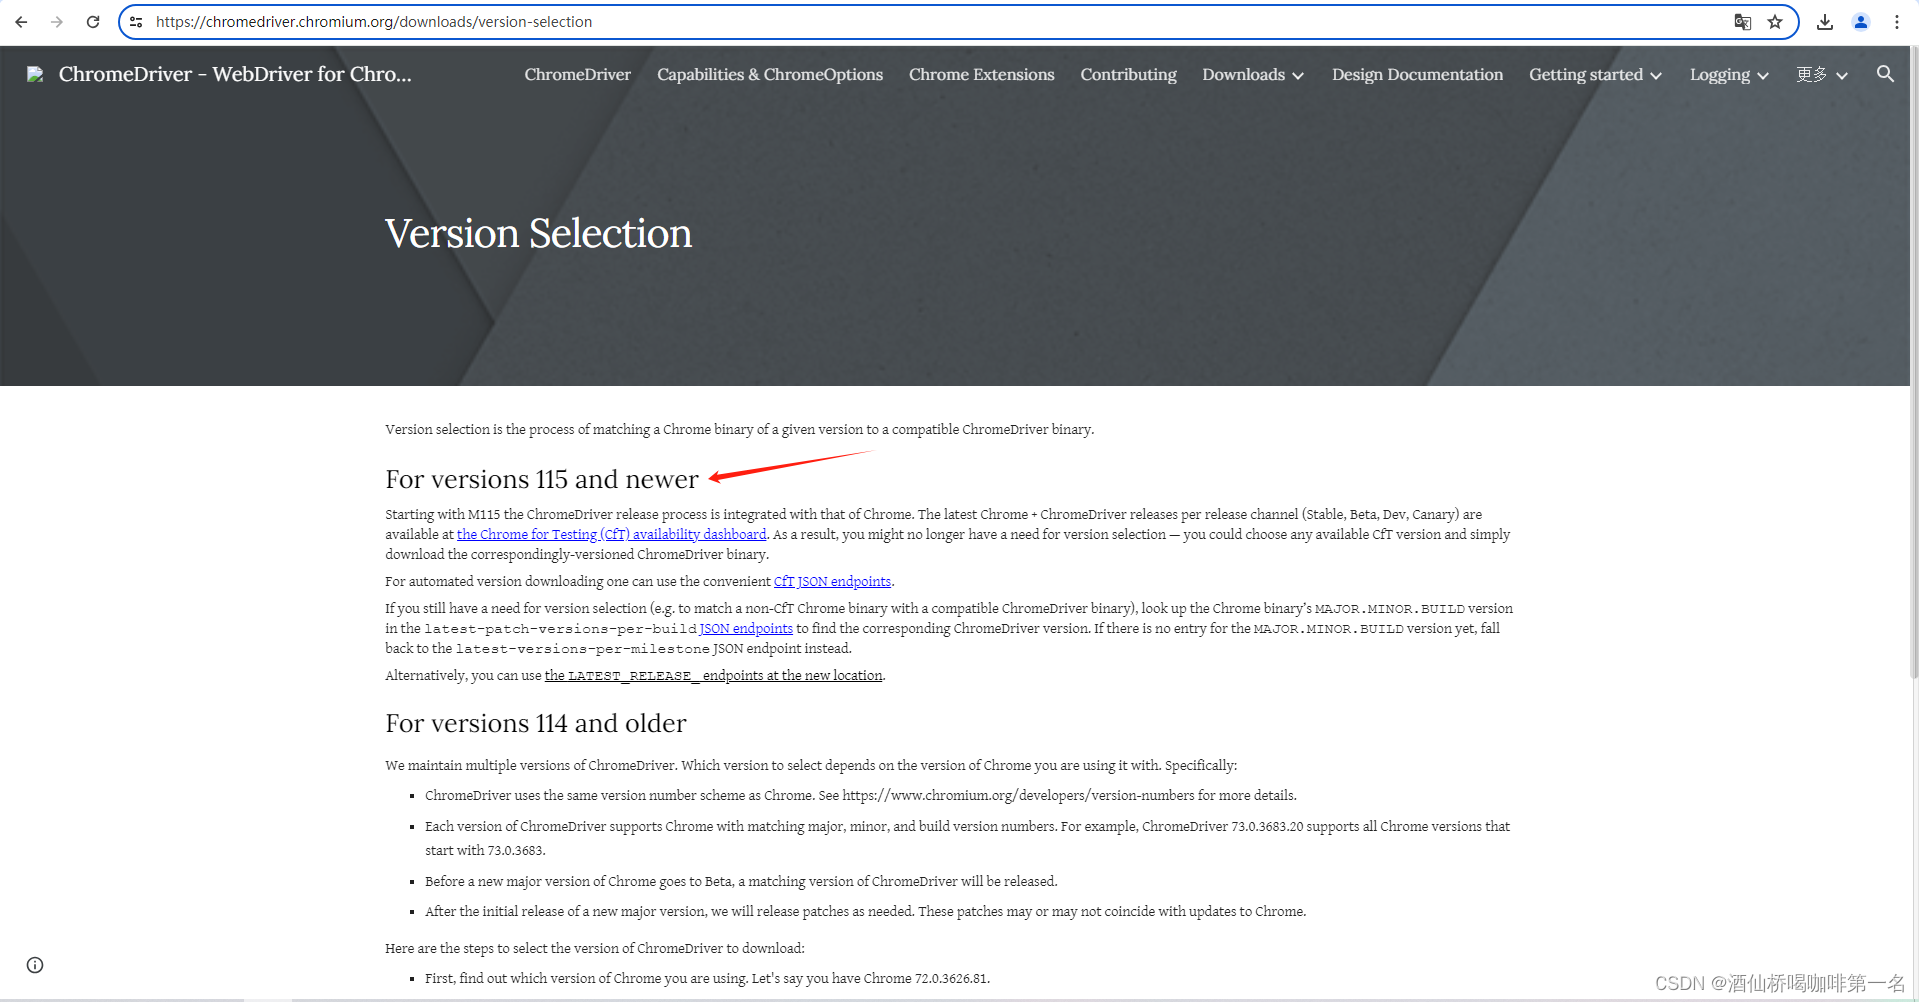
Task: Open browser downloads icon
Action: tap(1825, 22)
